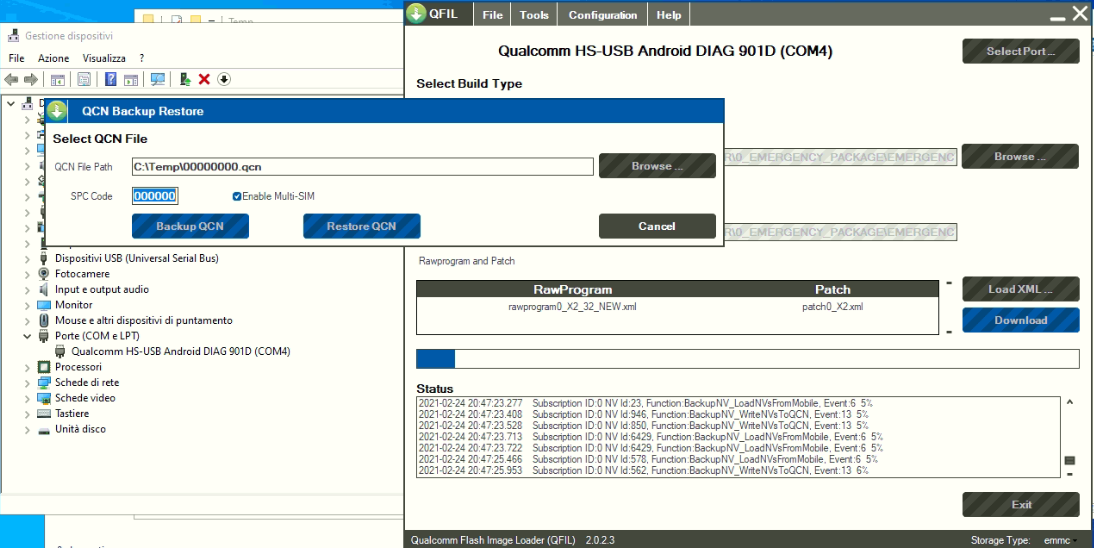Screen dimensions: 1094x548
Task: Click the Fotocamere camera icon
Action: 44,274
